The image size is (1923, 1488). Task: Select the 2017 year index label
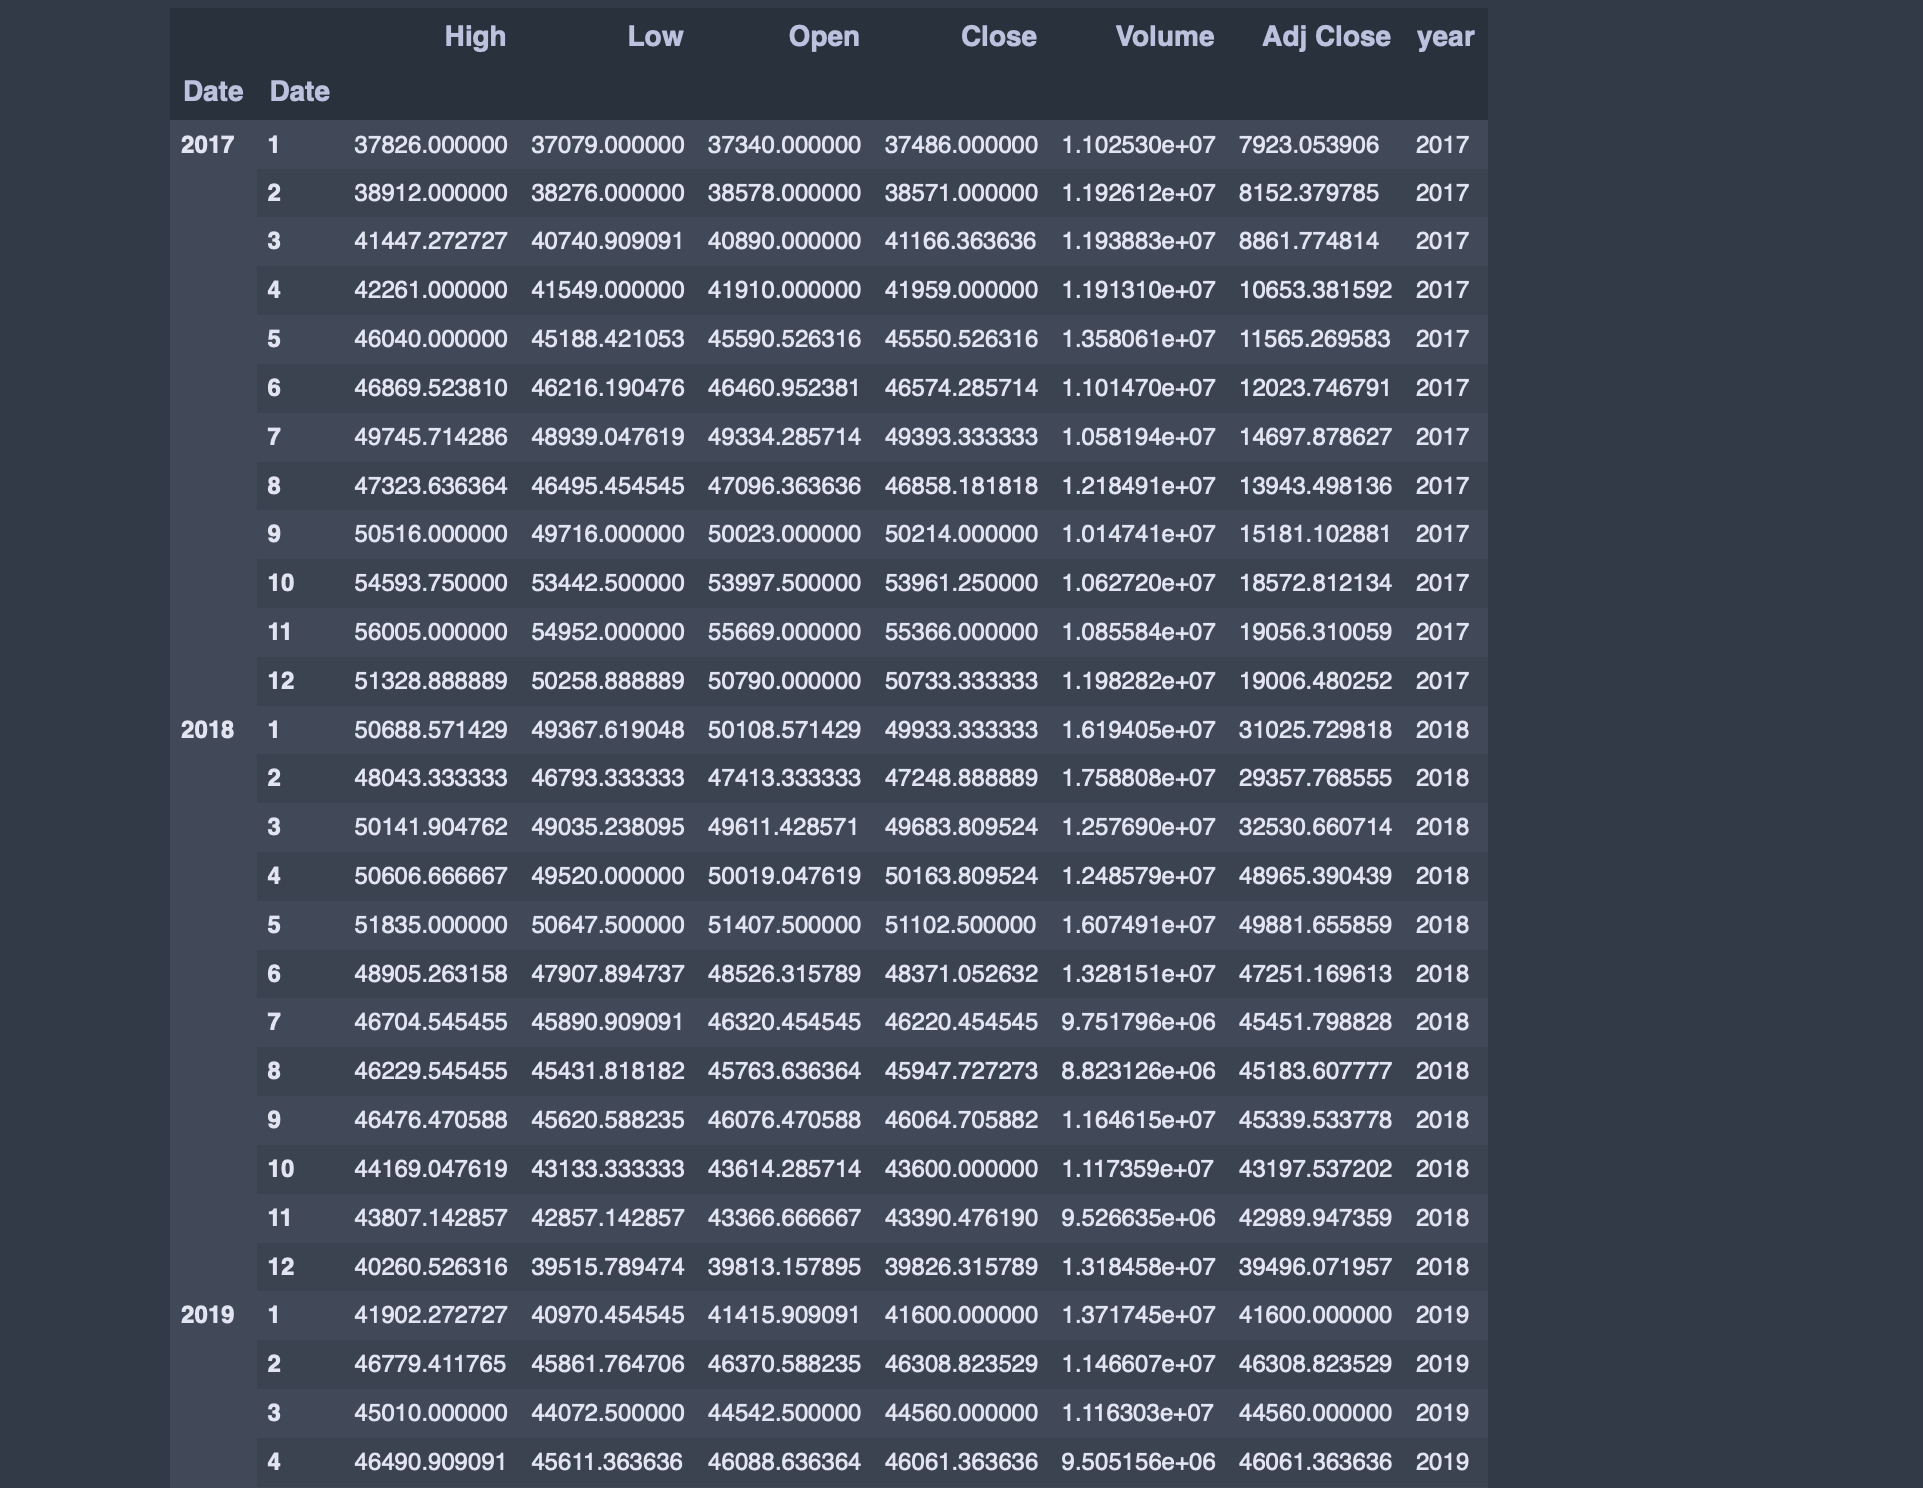pos(208,145)
